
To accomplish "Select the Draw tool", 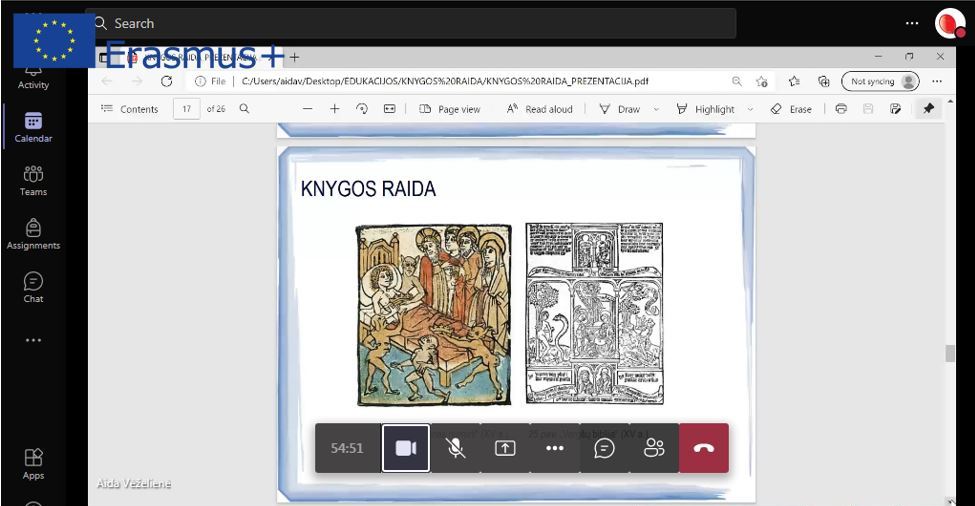I will pyautogui.click(x=619, y=109).
